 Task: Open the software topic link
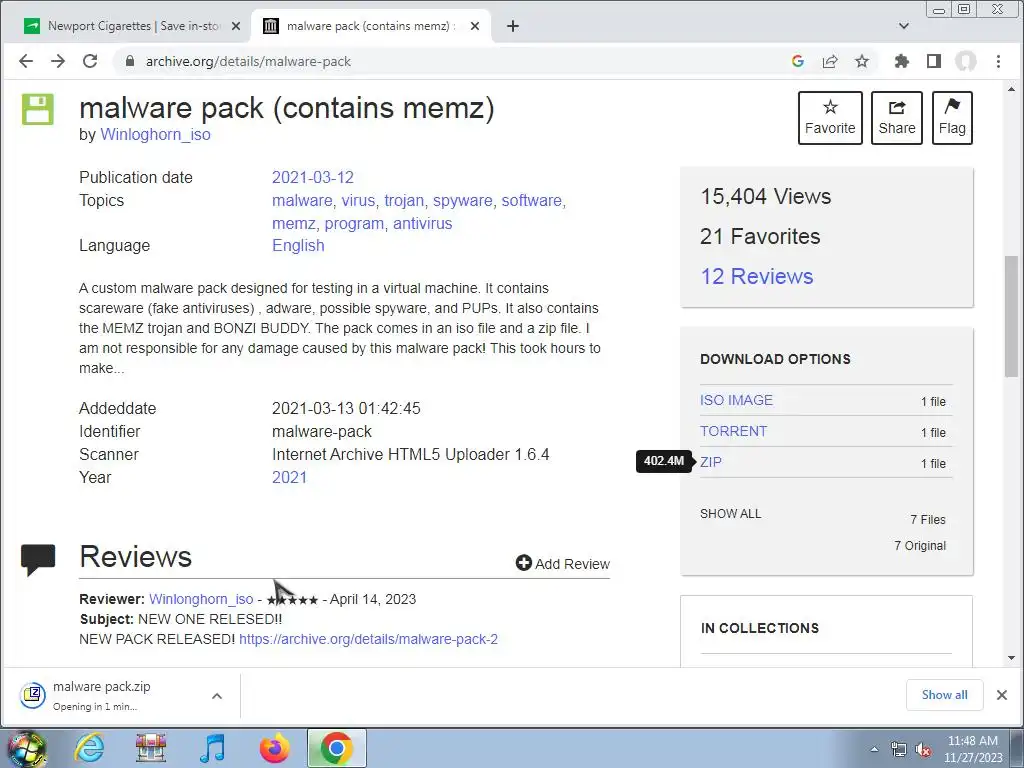click(531, 200)
